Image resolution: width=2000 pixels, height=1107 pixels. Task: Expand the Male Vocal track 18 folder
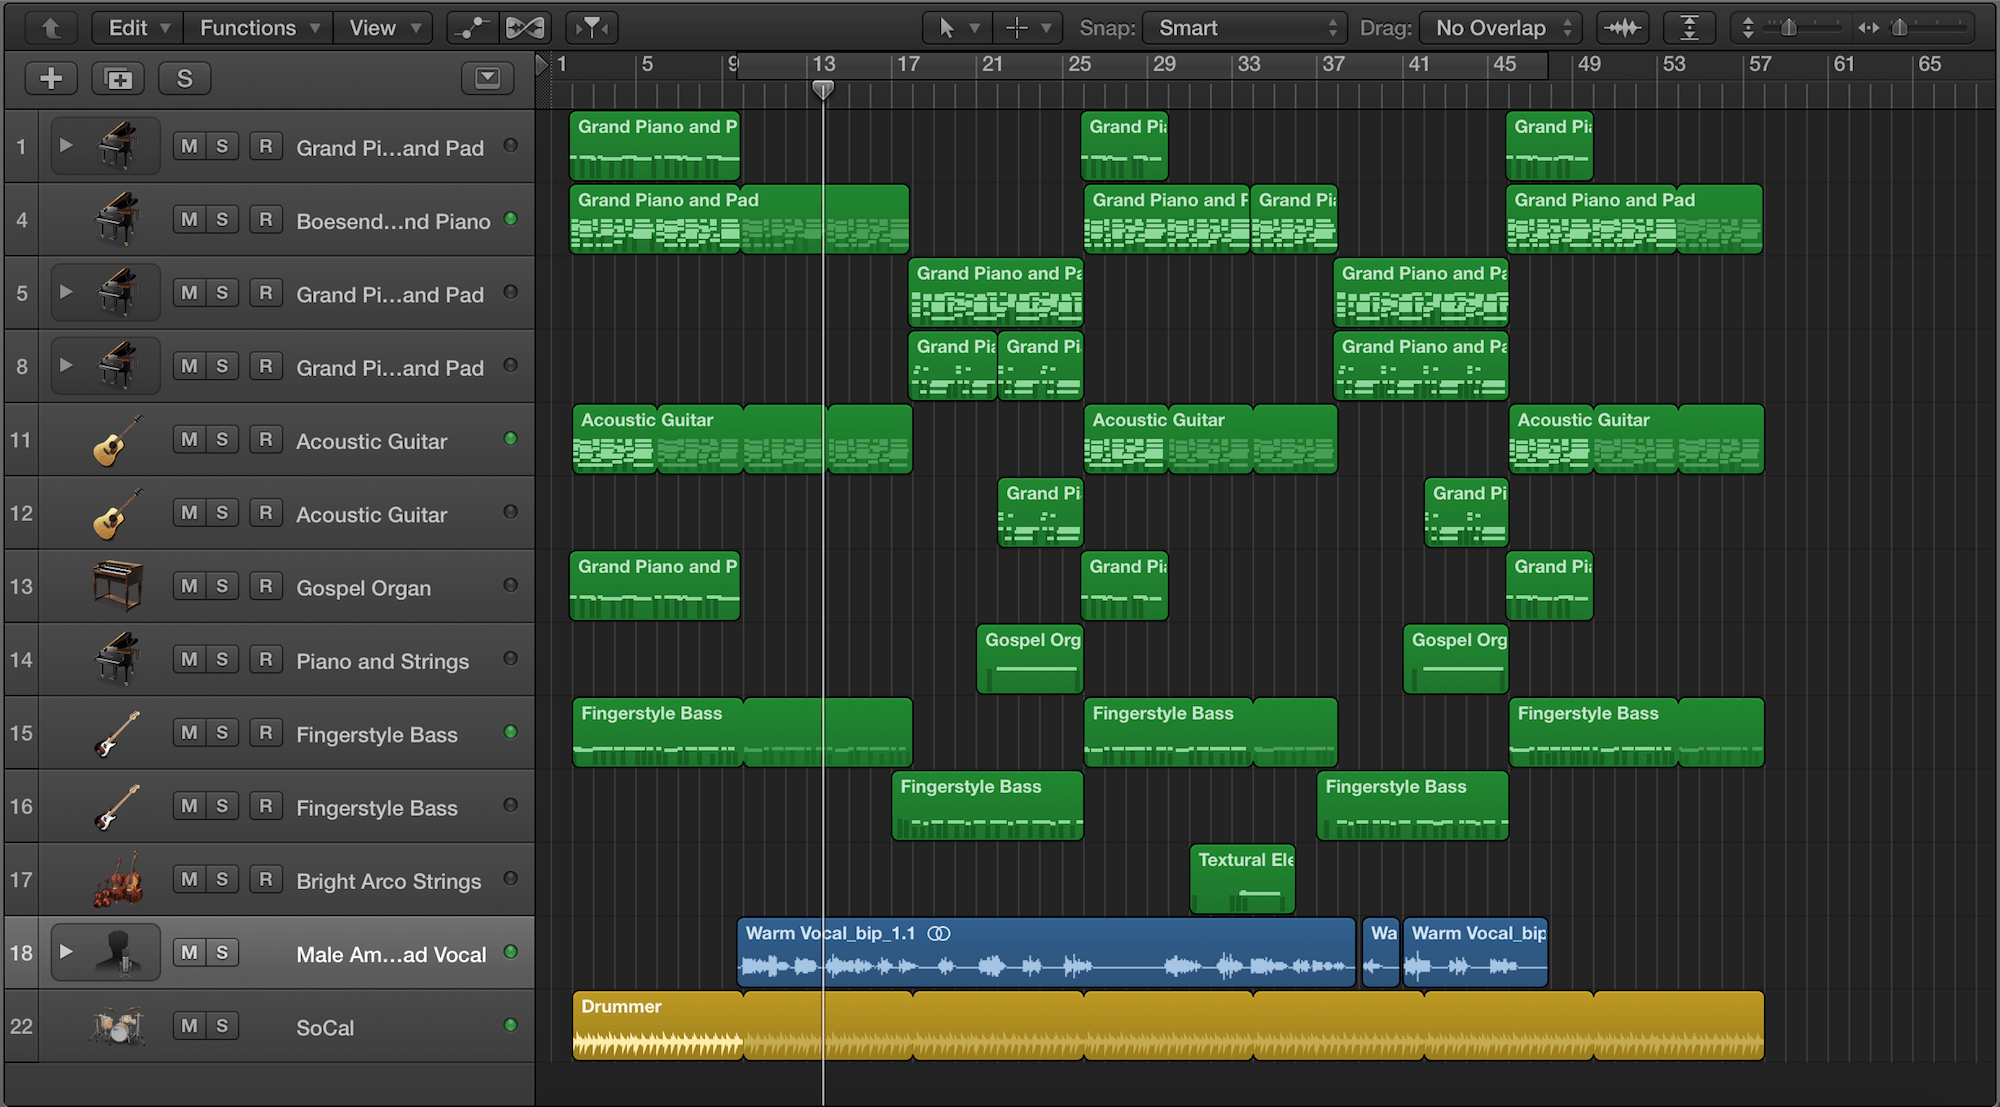[x=66, y=952]
